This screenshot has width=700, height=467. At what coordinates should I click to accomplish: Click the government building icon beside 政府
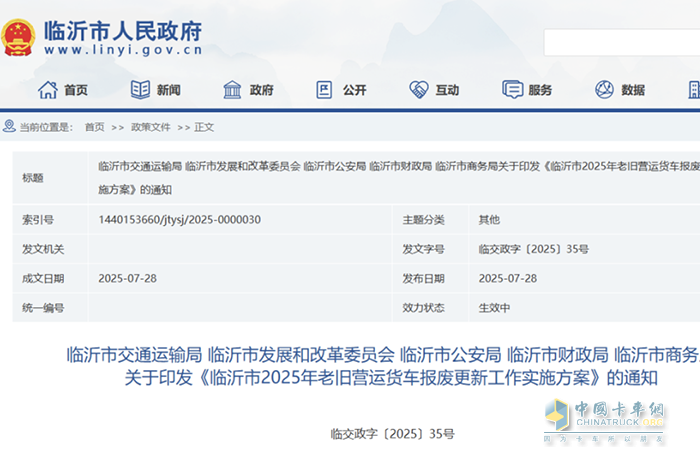pos(233,90)
